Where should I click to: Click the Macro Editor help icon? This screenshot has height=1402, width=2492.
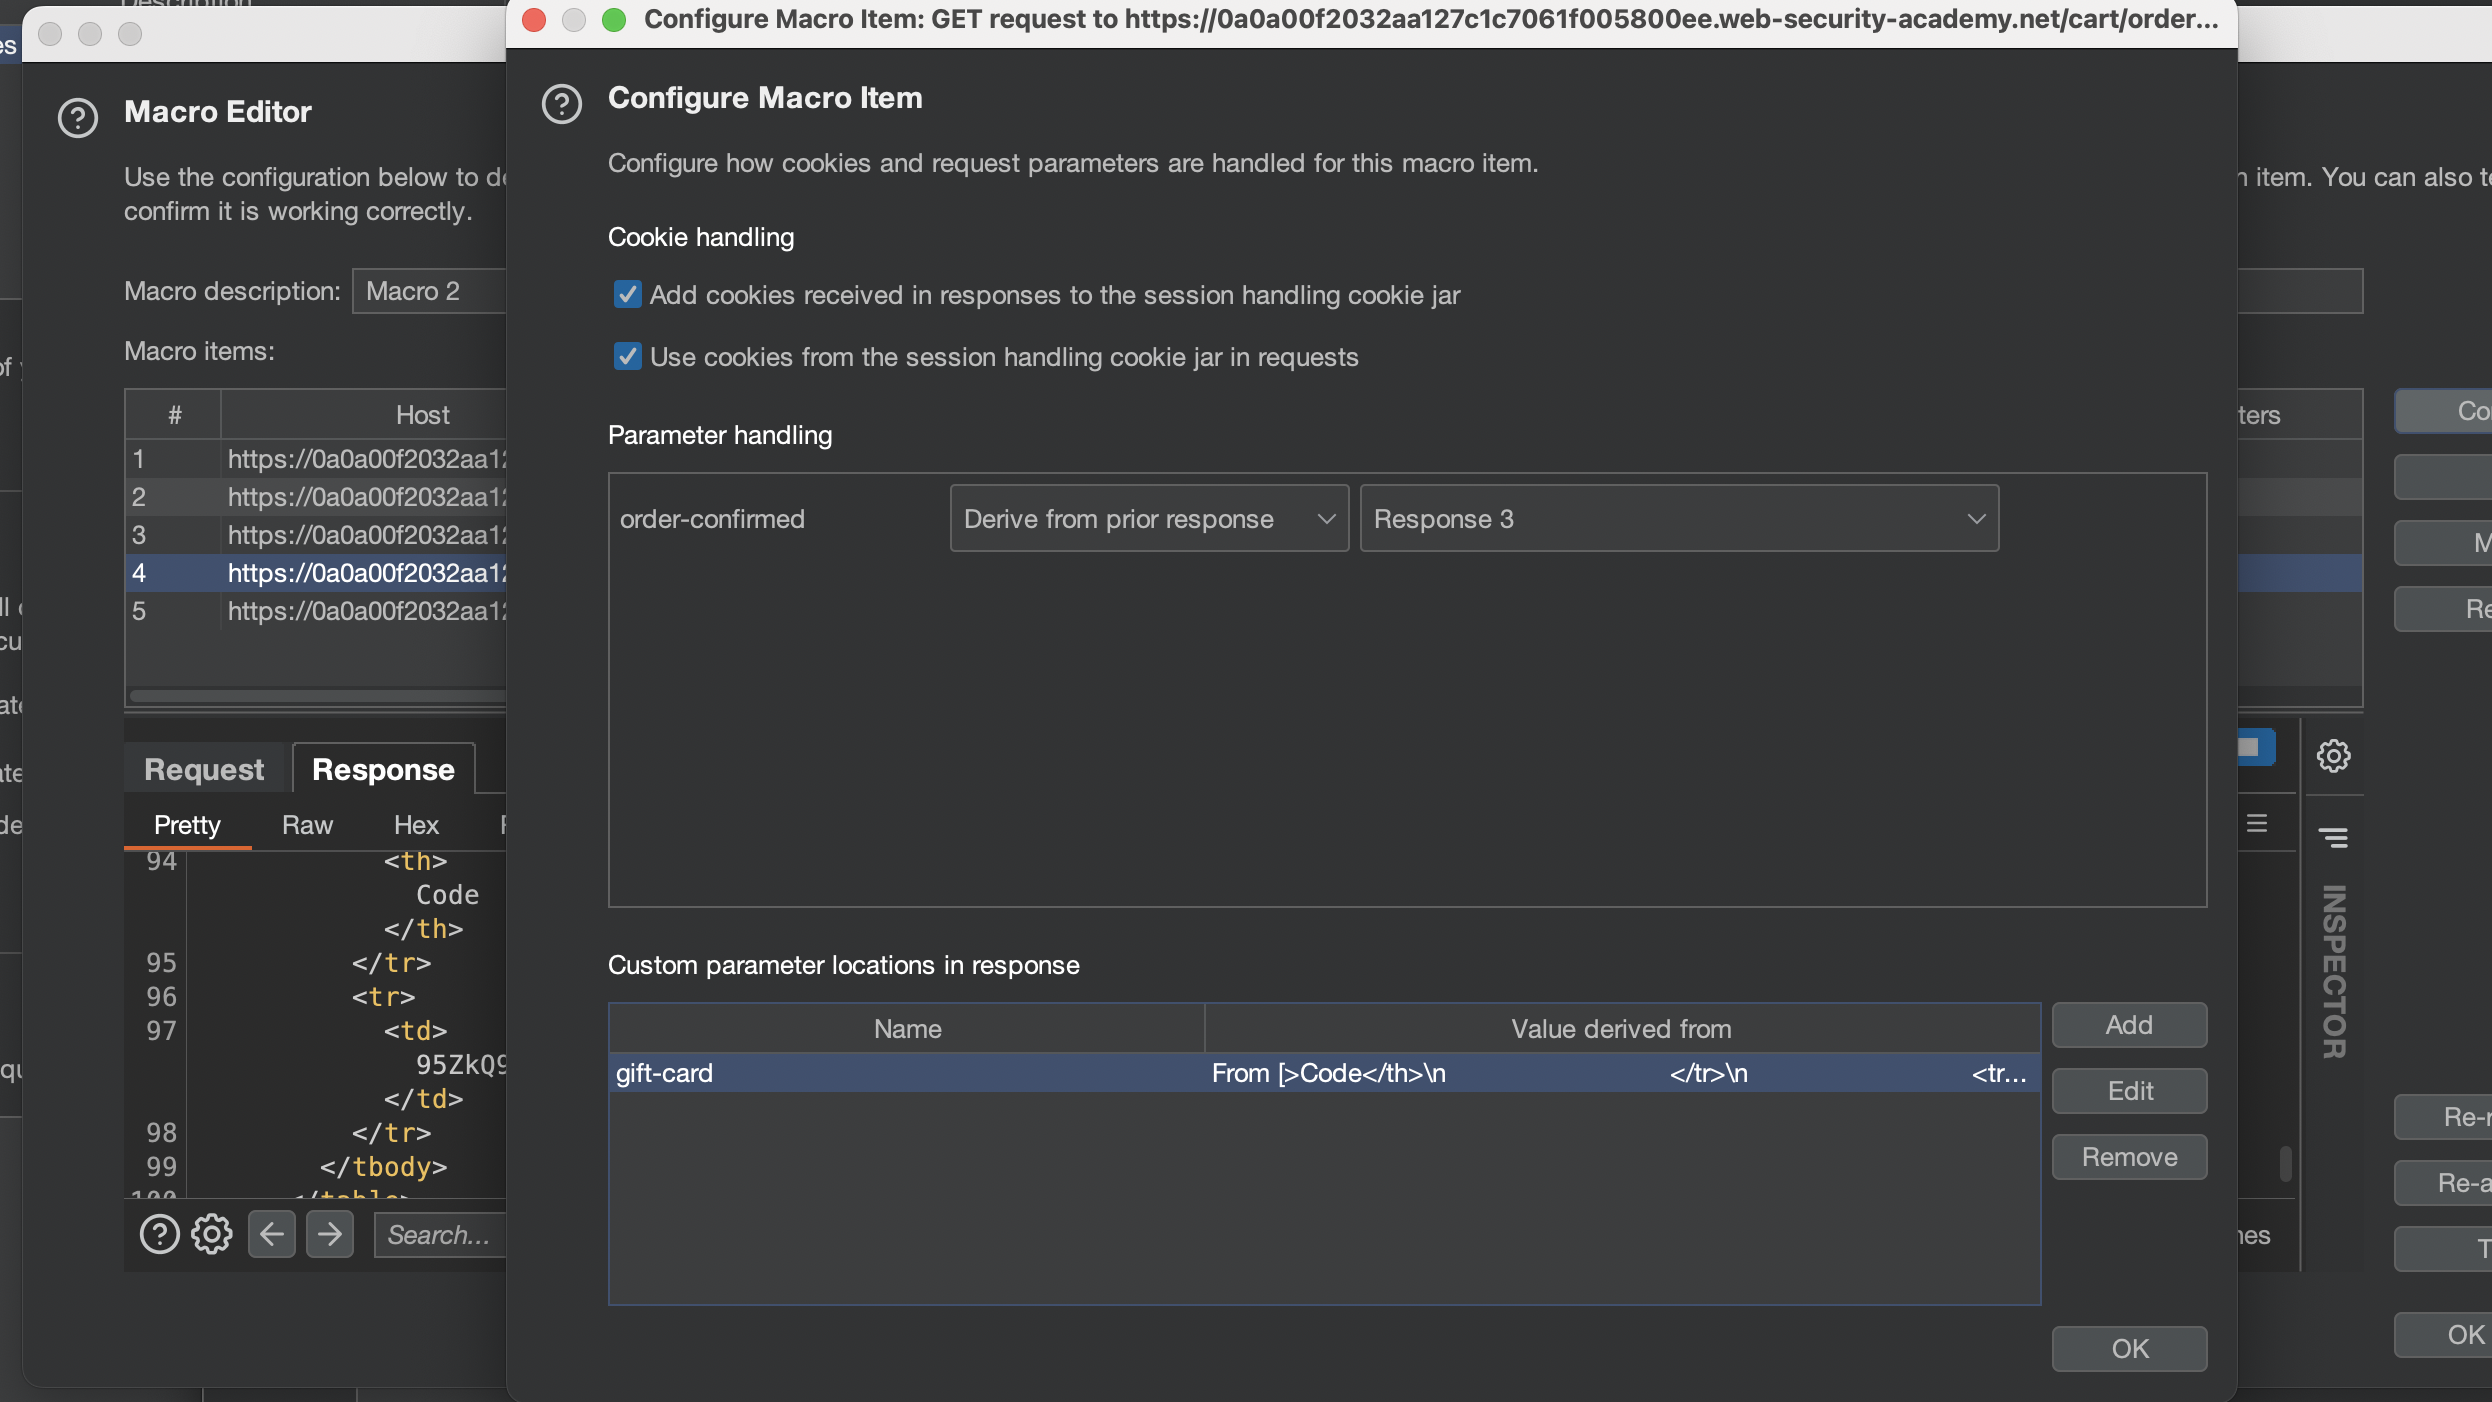click(77, 118)
